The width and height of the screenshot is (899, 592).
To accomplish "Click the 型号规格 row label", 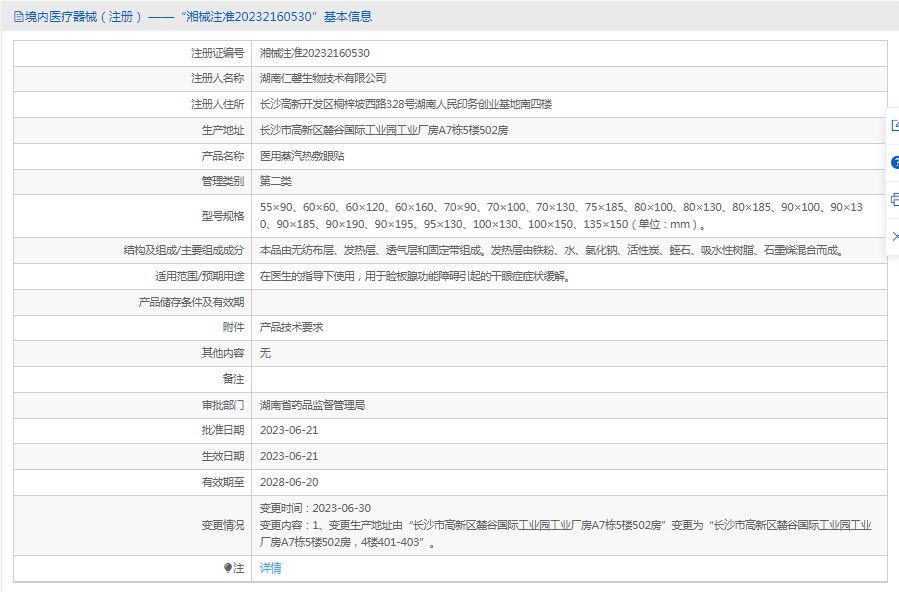I will (x=222, y=216).
